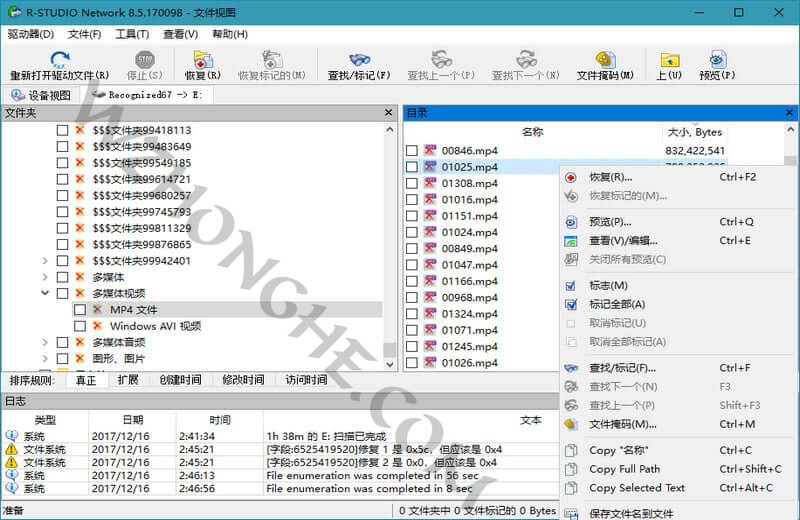The height and width of the screenshot is (520, 800).
Task: Click the R-STUDIO application title icon
Action: [14, 12]
